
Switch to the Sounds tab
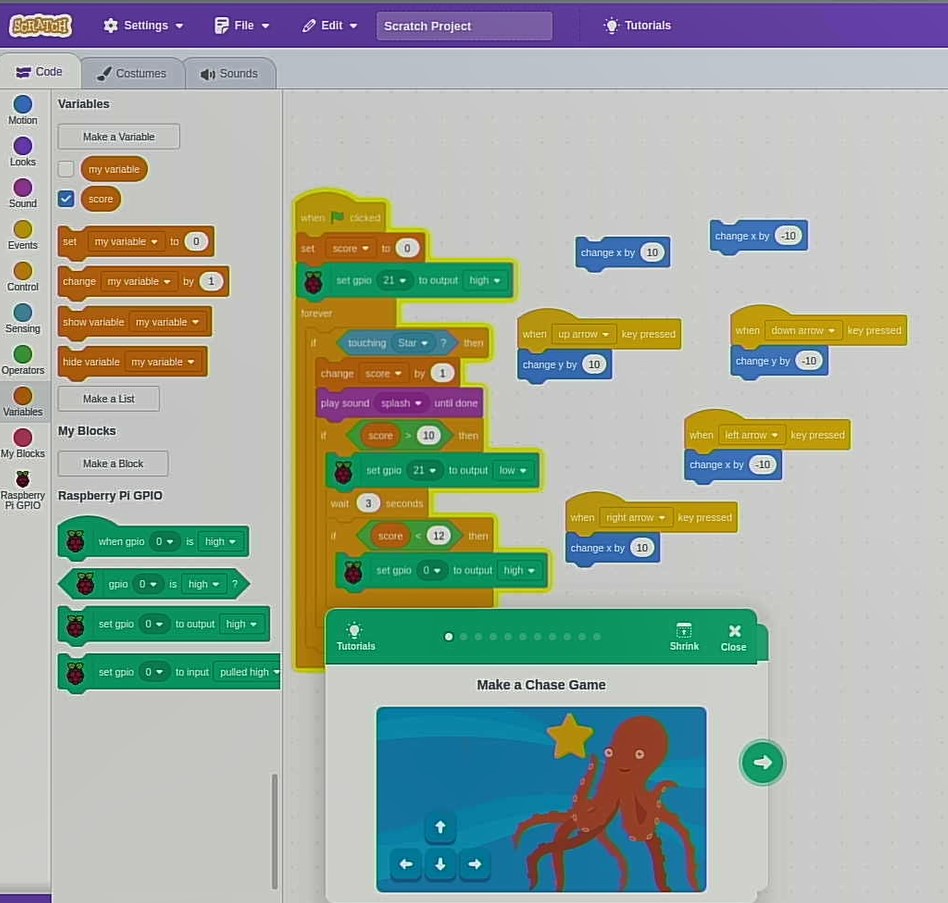point(229,73)
